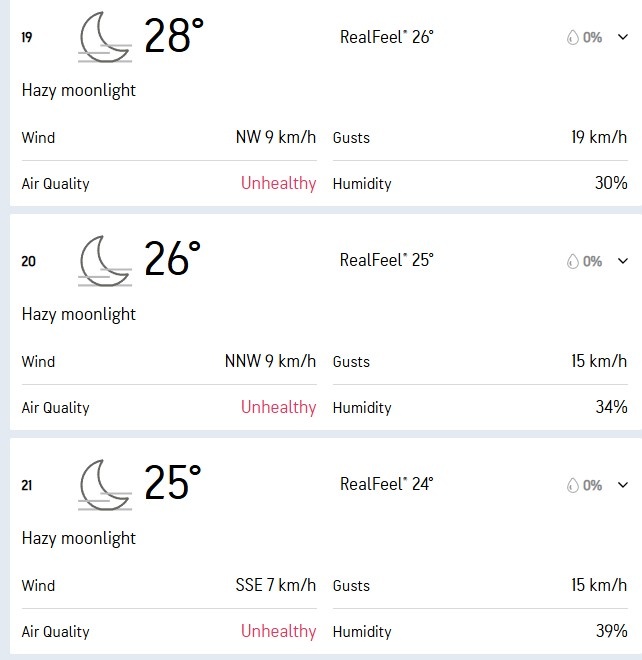Expand the hour 20 forecast chevron
The width and height of the screenshot is (642, 660).
tap(622, 261)
